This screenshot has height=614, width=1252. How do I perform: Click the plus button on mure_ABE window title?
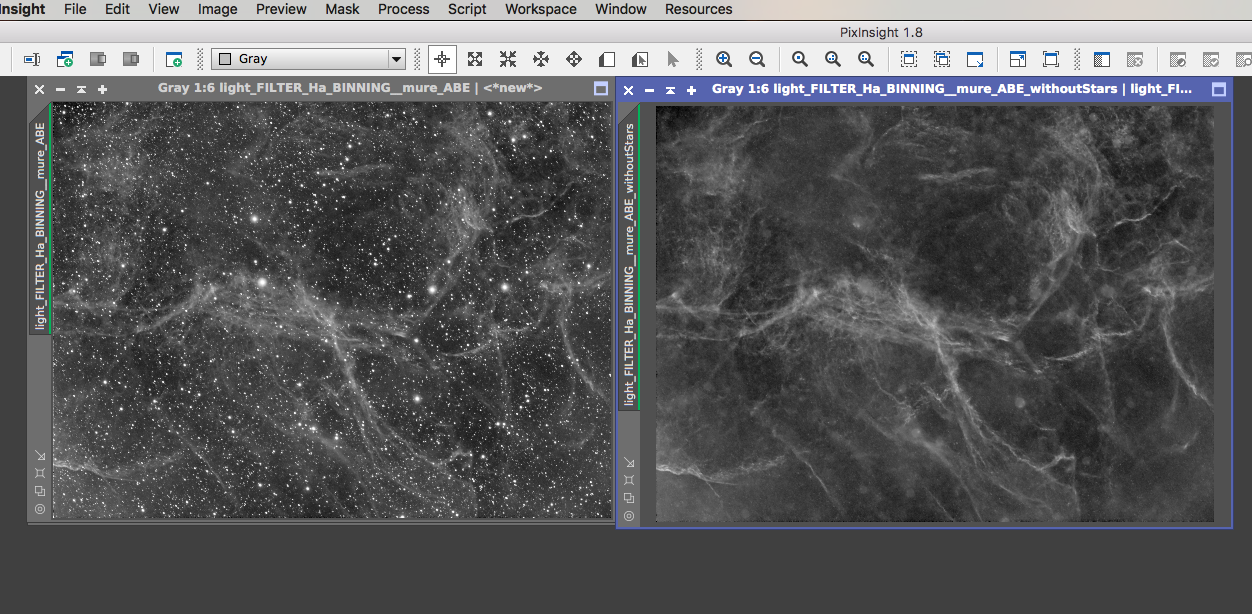102,89
